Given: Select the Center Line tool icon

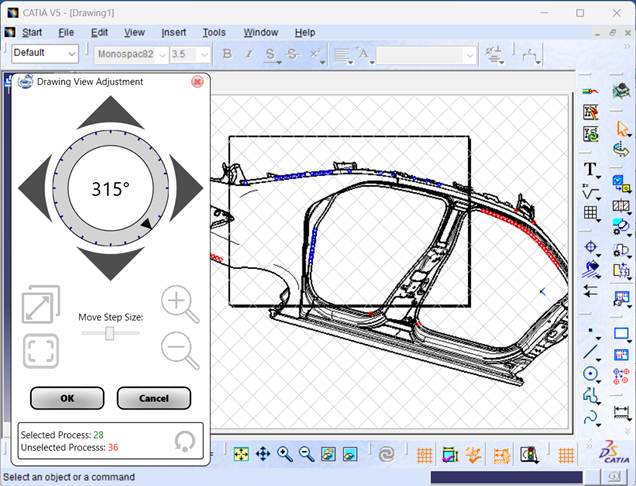Looking at the screenshot, I should pos(591,247).
